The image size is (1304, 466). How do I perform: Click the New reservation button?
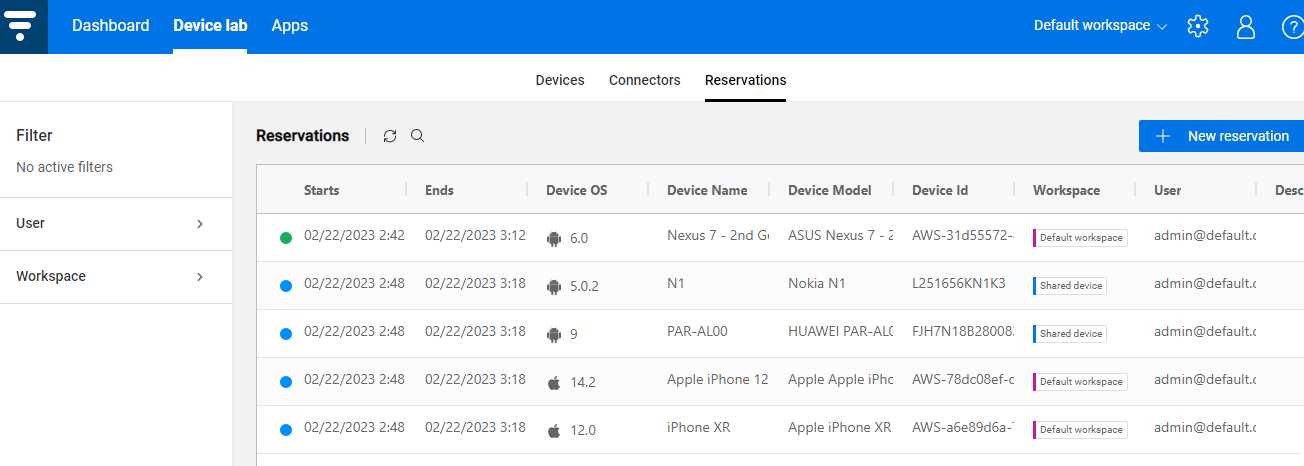1221,136
